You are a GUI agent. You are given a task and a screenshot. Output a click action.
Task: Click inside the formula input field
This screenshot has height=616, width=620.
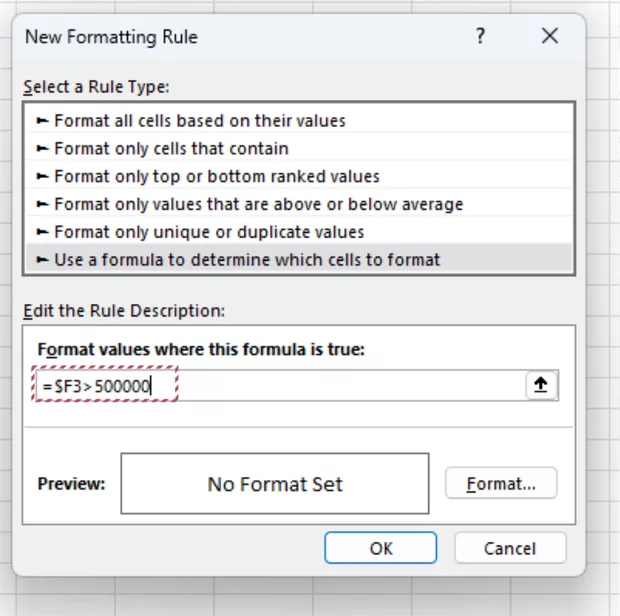(x=340, y=386)
